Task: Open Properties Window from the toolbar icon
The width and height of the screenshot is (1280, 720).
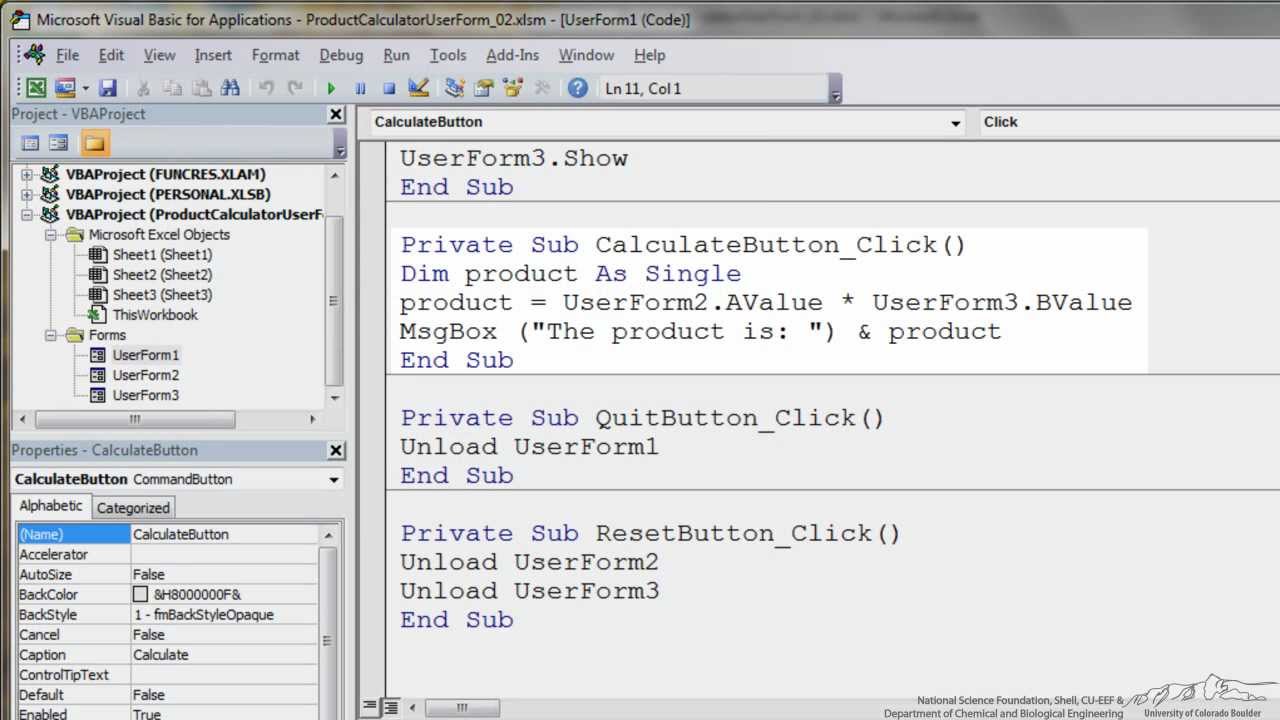Action: click(484, 88)
